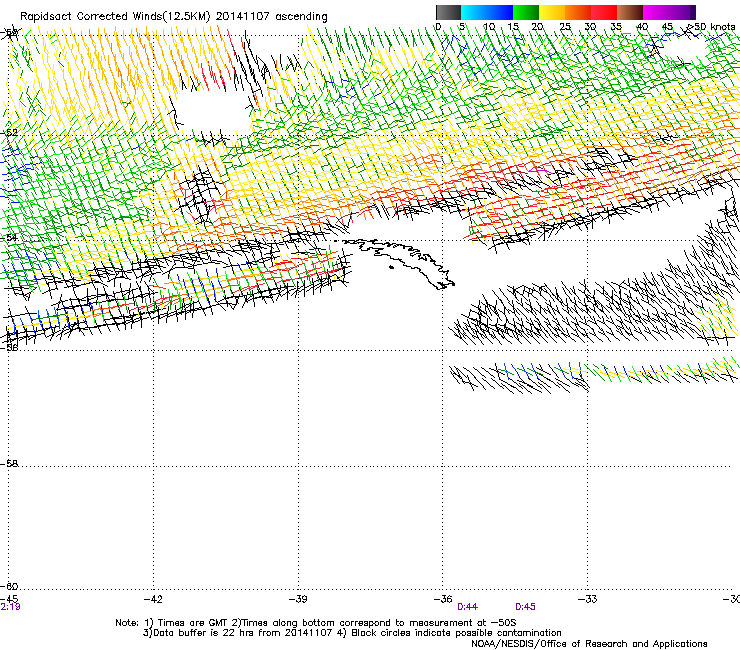Click the NOAA/NESDIS credit line

[589, 644]
